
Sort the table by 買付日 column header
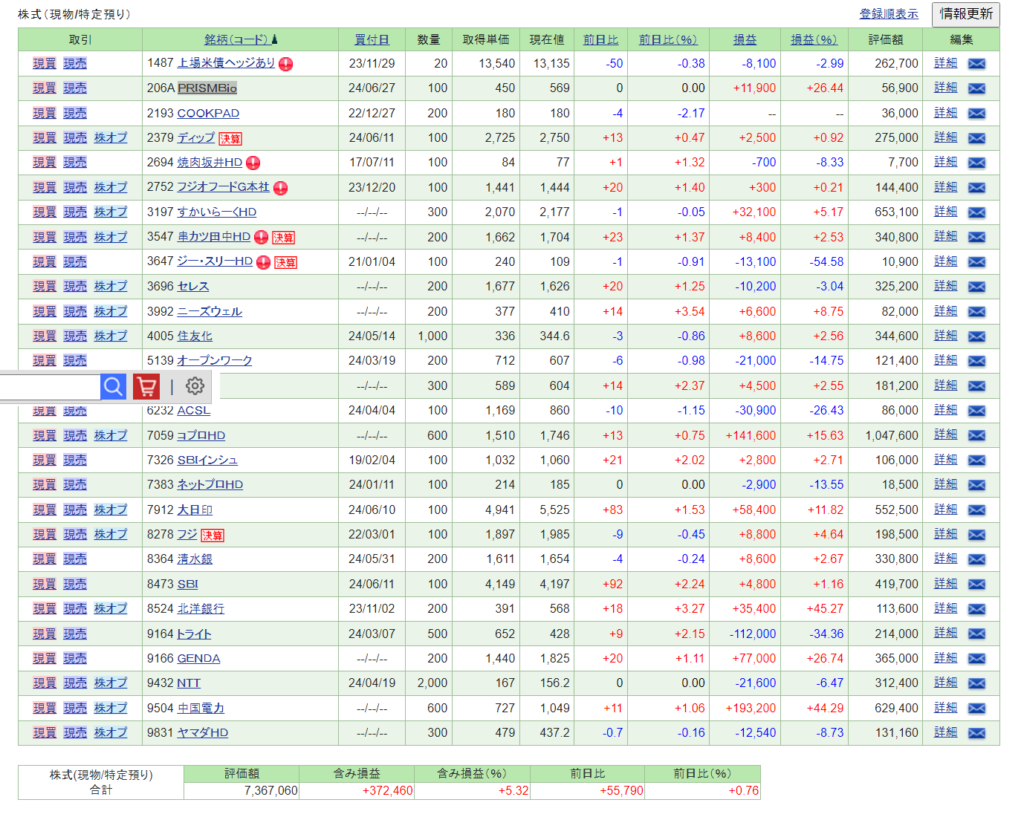pos(372,40)
